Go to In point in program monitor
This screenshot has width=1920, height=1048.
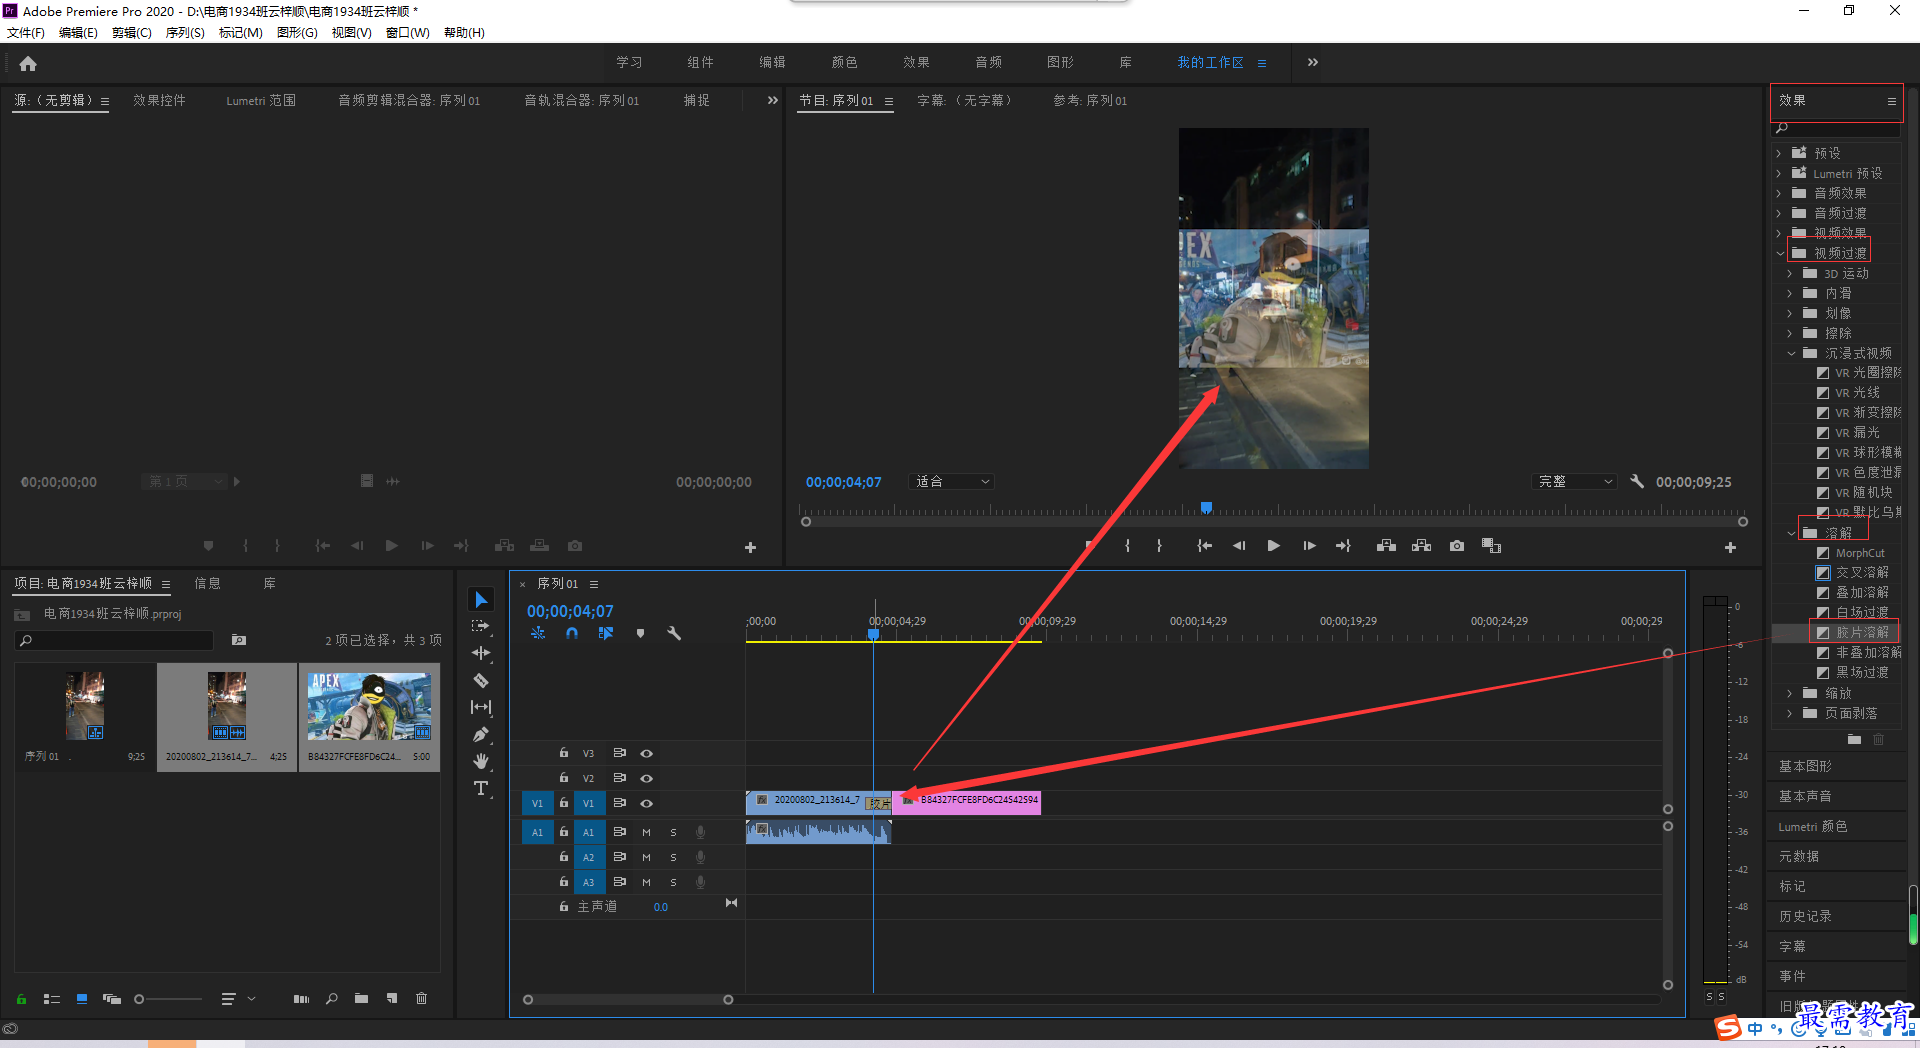[1205, 546]
